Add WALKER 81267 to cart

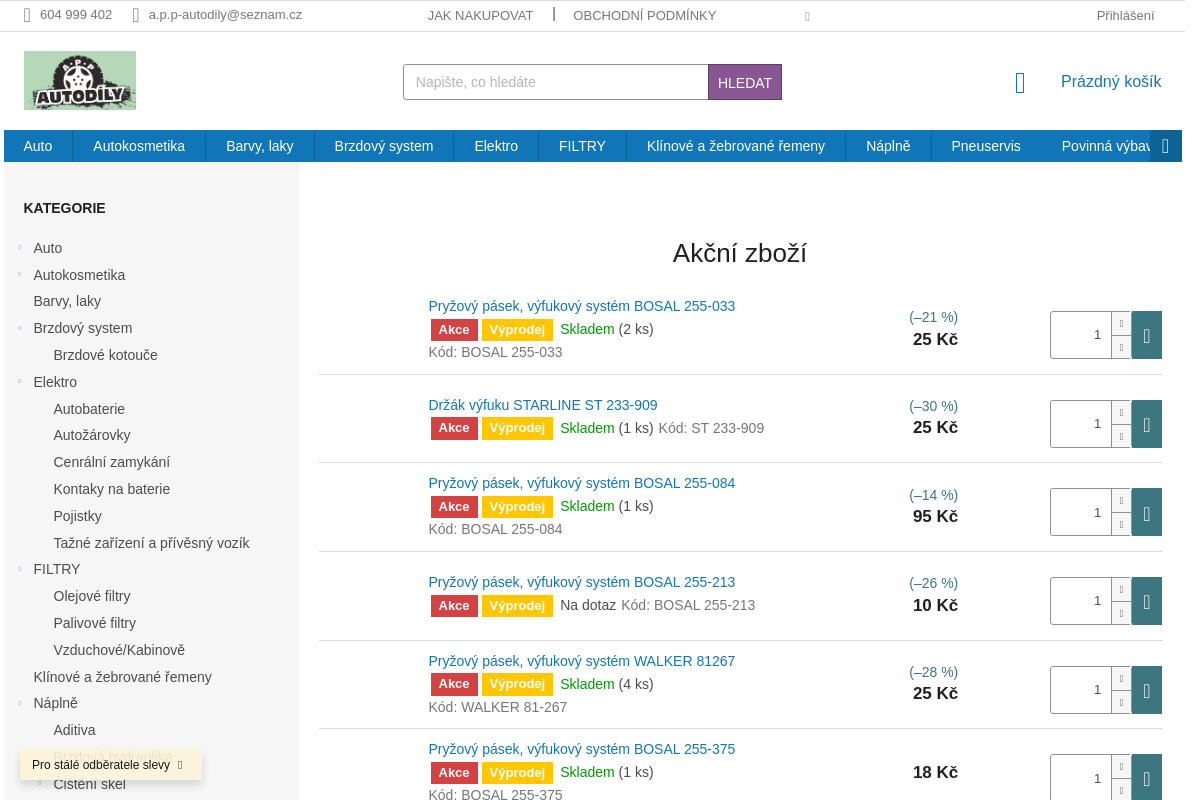point(1147,690)
